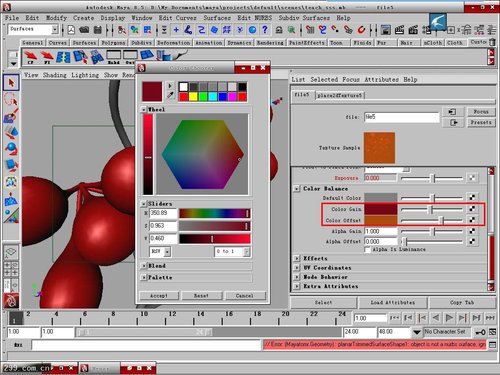Switch to the place2dTexture5 tab
500x375 pixels.
pos(339,96)
